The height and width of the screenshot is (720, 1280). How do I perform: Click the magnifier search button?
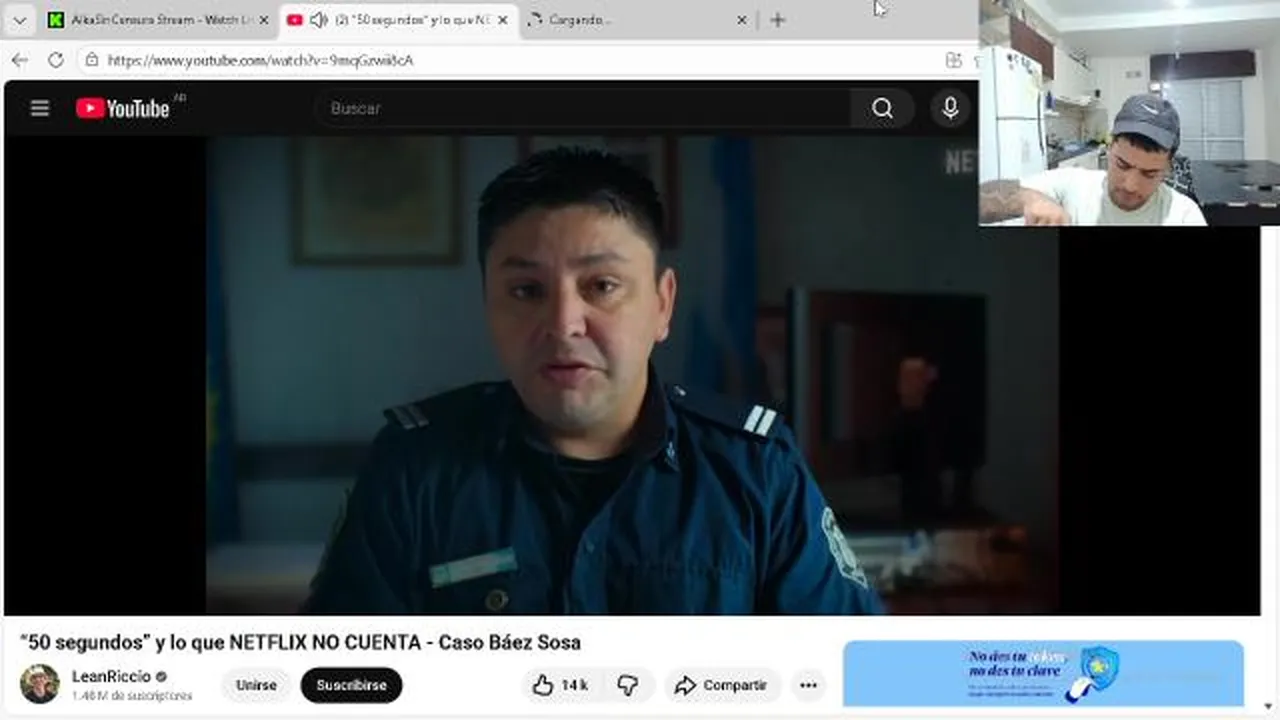coord(882,108)
